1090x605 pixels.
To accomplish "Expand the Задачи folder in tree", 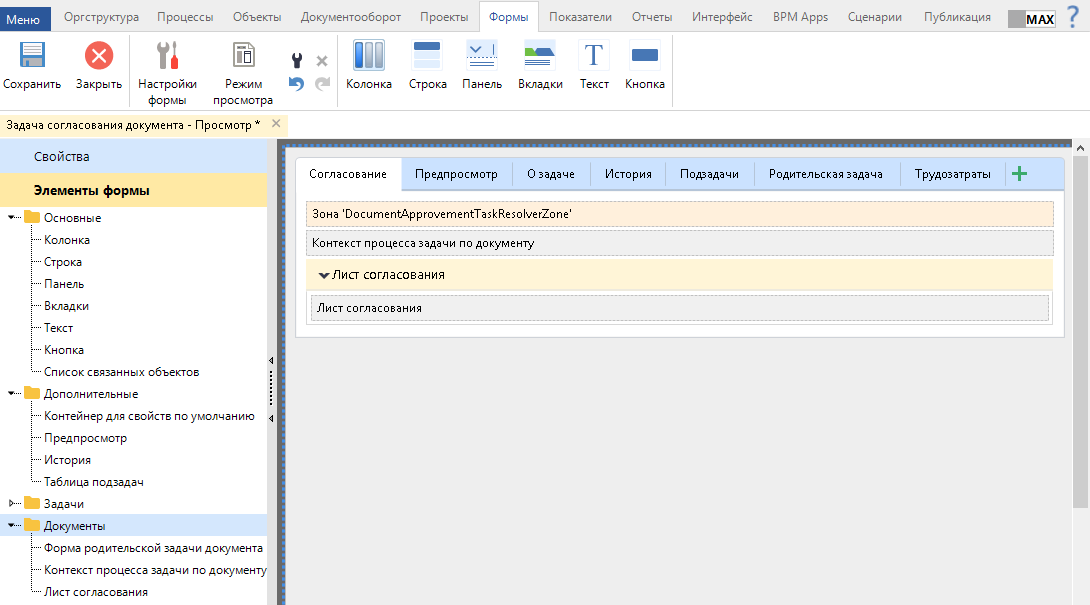I will point(12,504).
